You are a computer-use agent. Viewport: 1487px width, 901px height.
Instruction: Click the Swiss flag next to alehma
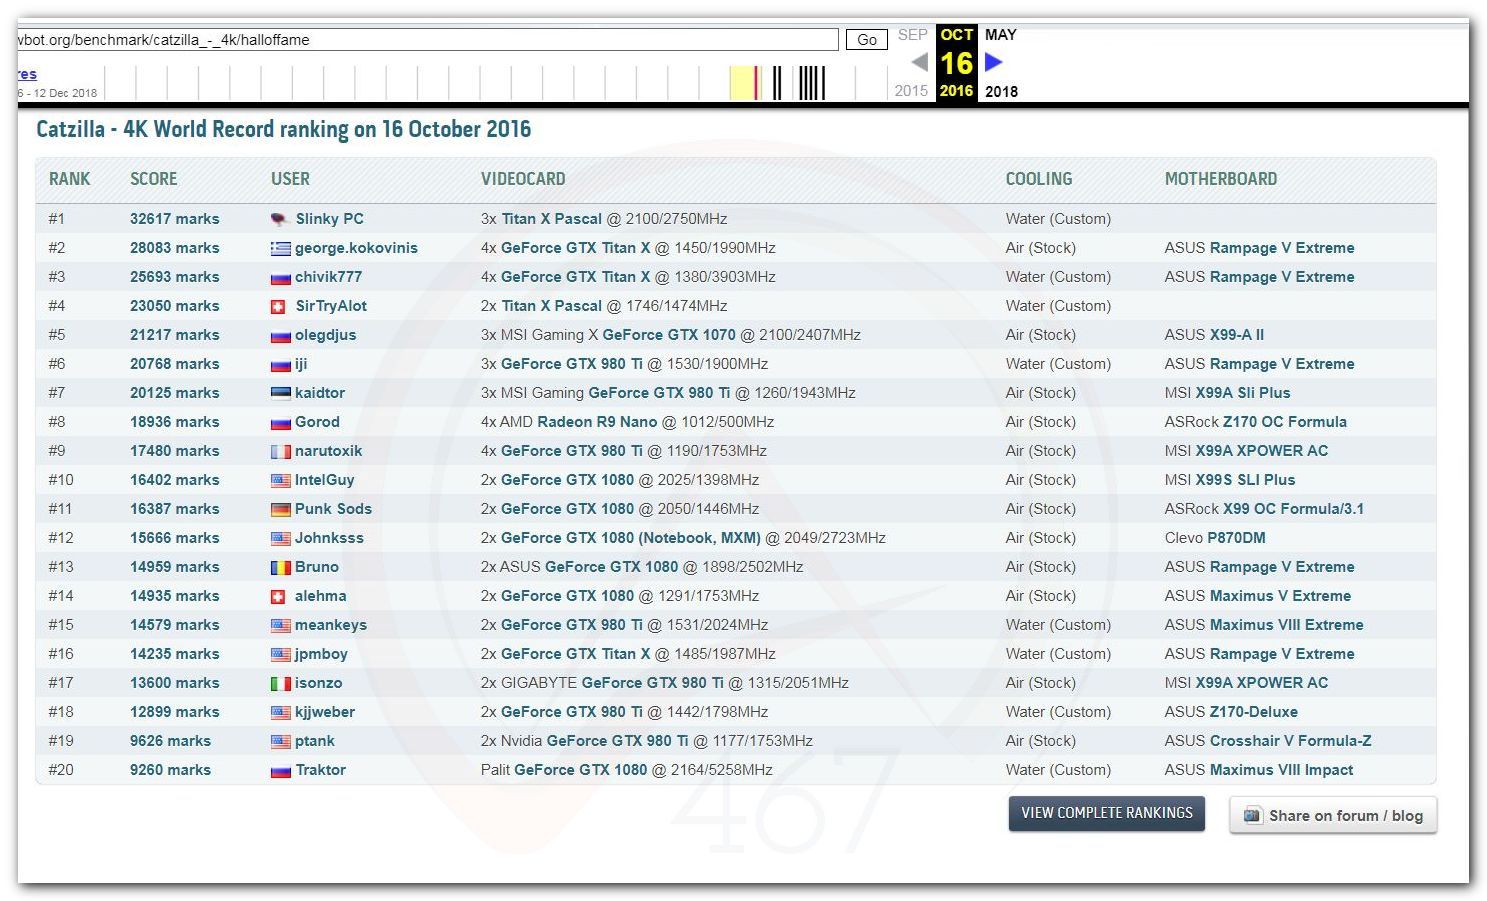click(x=279, y=596)
